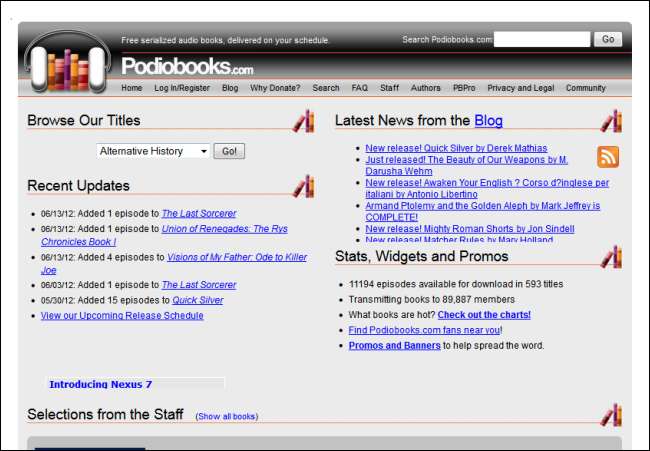
Task: Open the Home menu item
Action: tap(131, 88)
